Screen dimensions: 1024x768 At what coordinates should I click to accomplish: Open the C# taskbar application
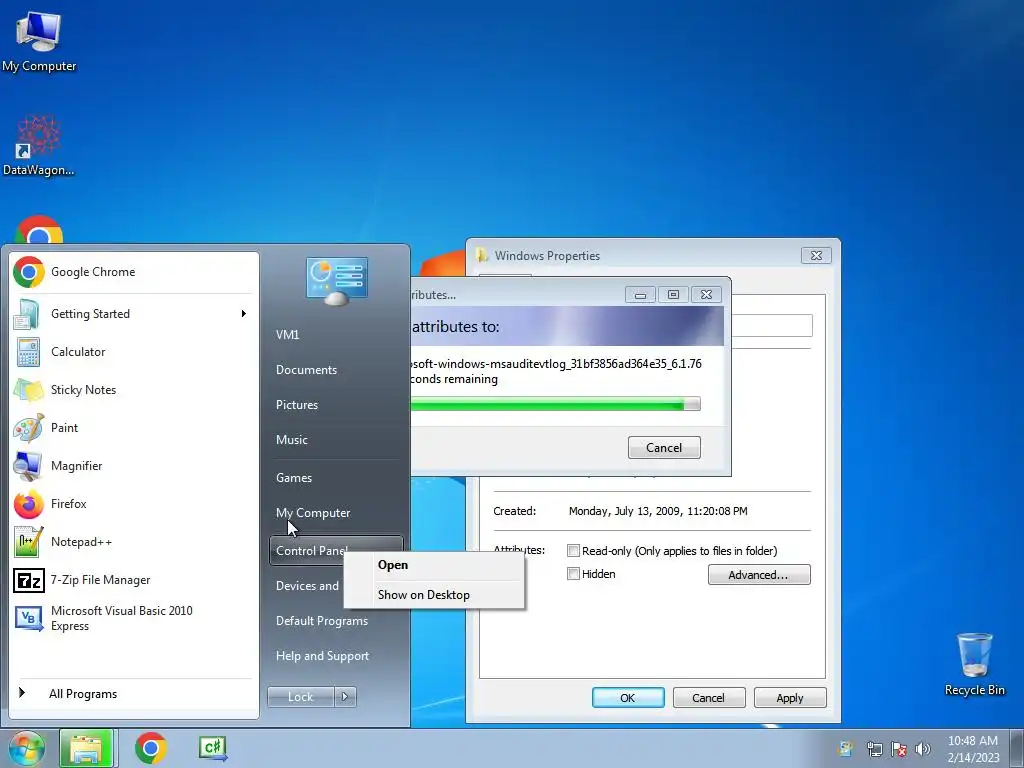[214, 748]
